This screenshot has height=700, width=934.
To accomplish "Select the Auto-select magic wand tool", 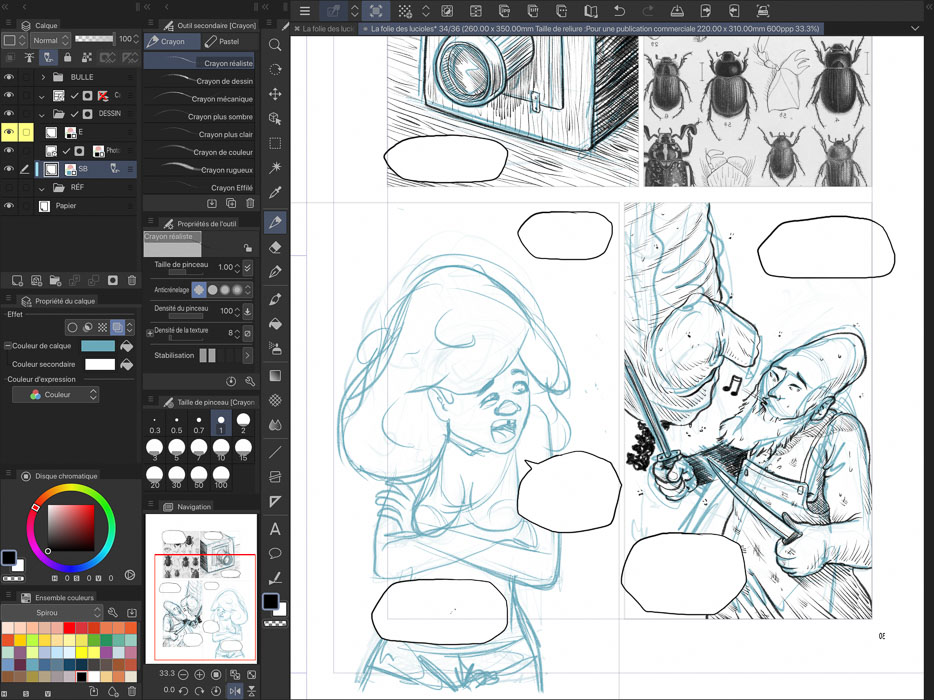I will point(275,167).
